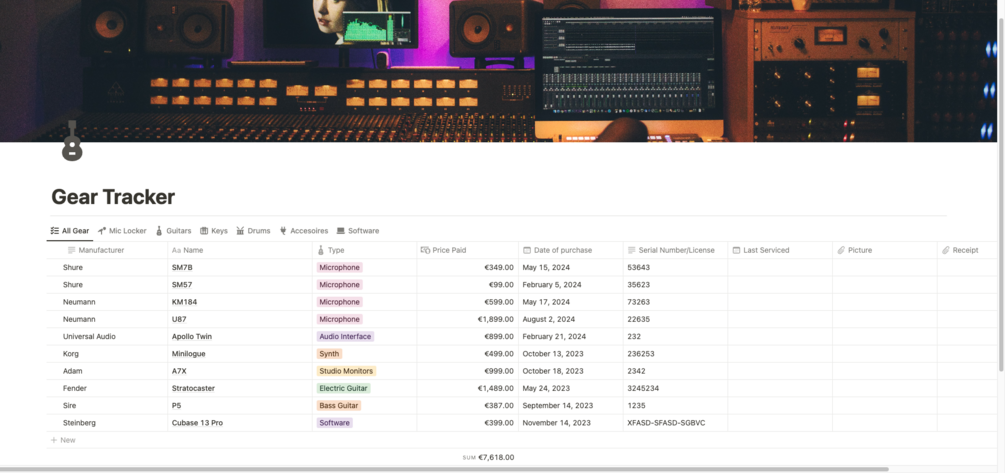Screen dimensions: 1005x473
Task: Click the Drums tab drum icon
Action: pos(240,231)
